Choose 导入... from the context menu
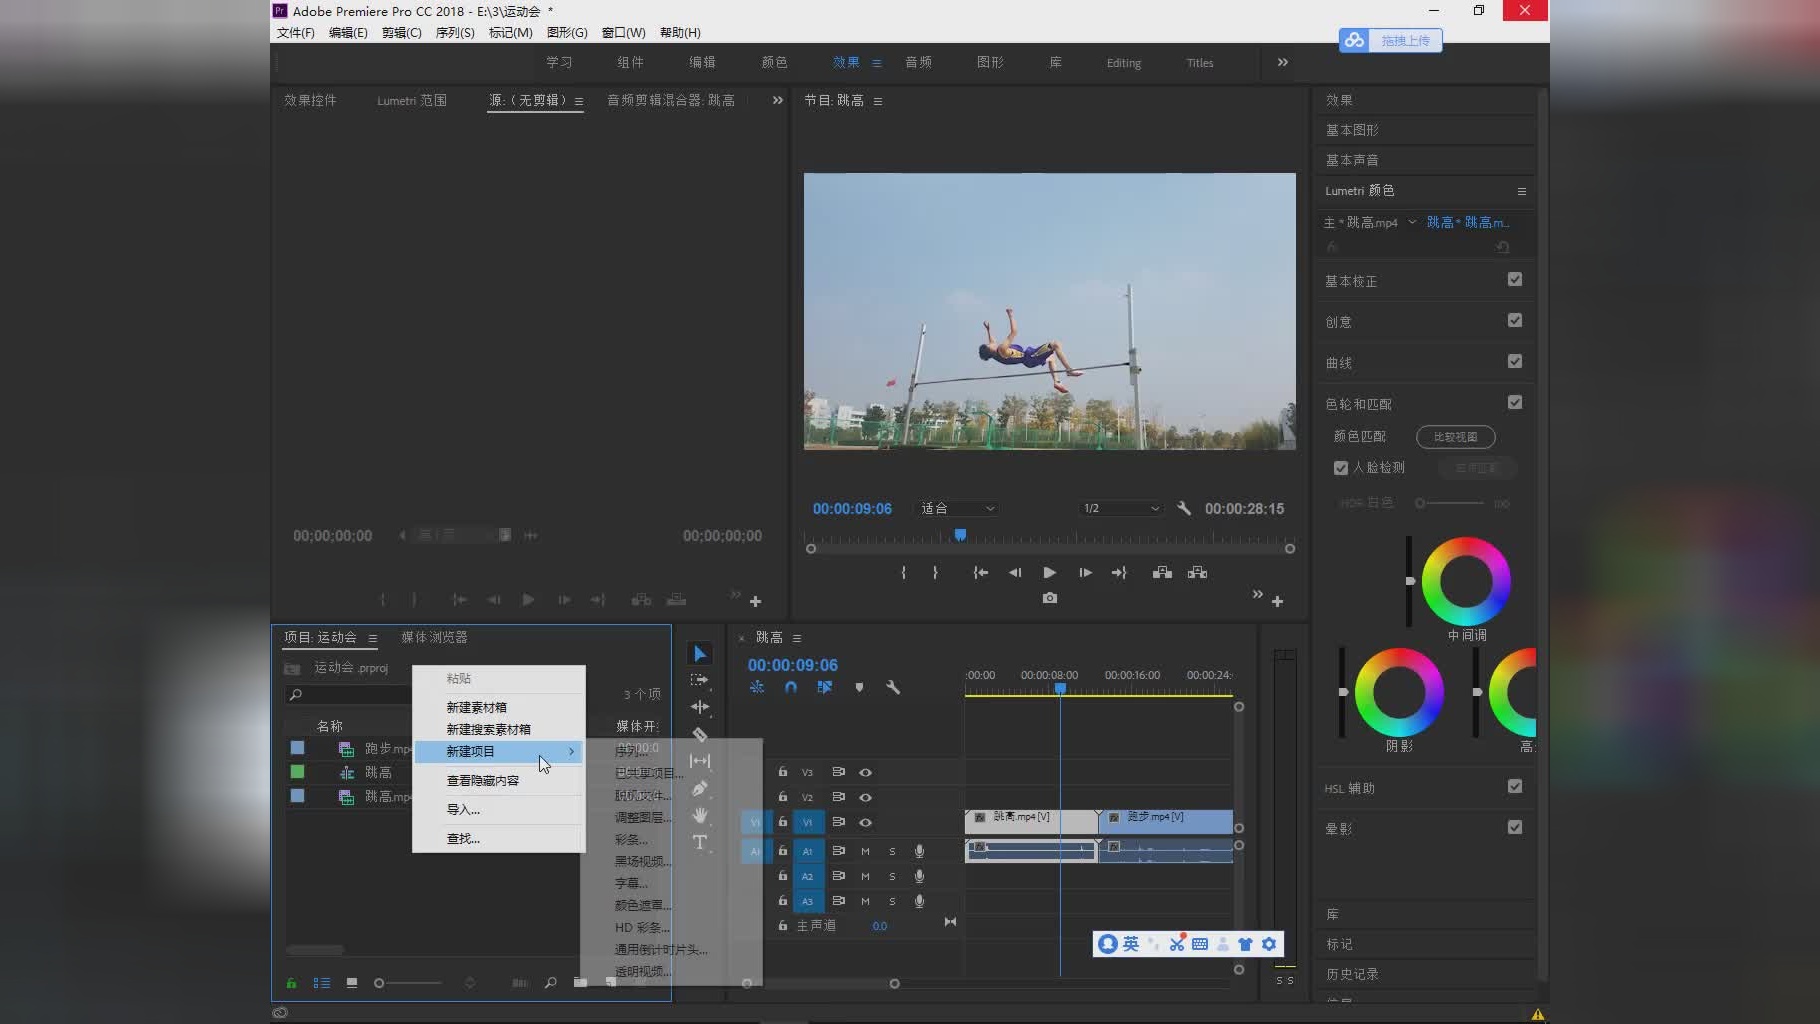1820x1024 pixels. (x=499, y=809)
